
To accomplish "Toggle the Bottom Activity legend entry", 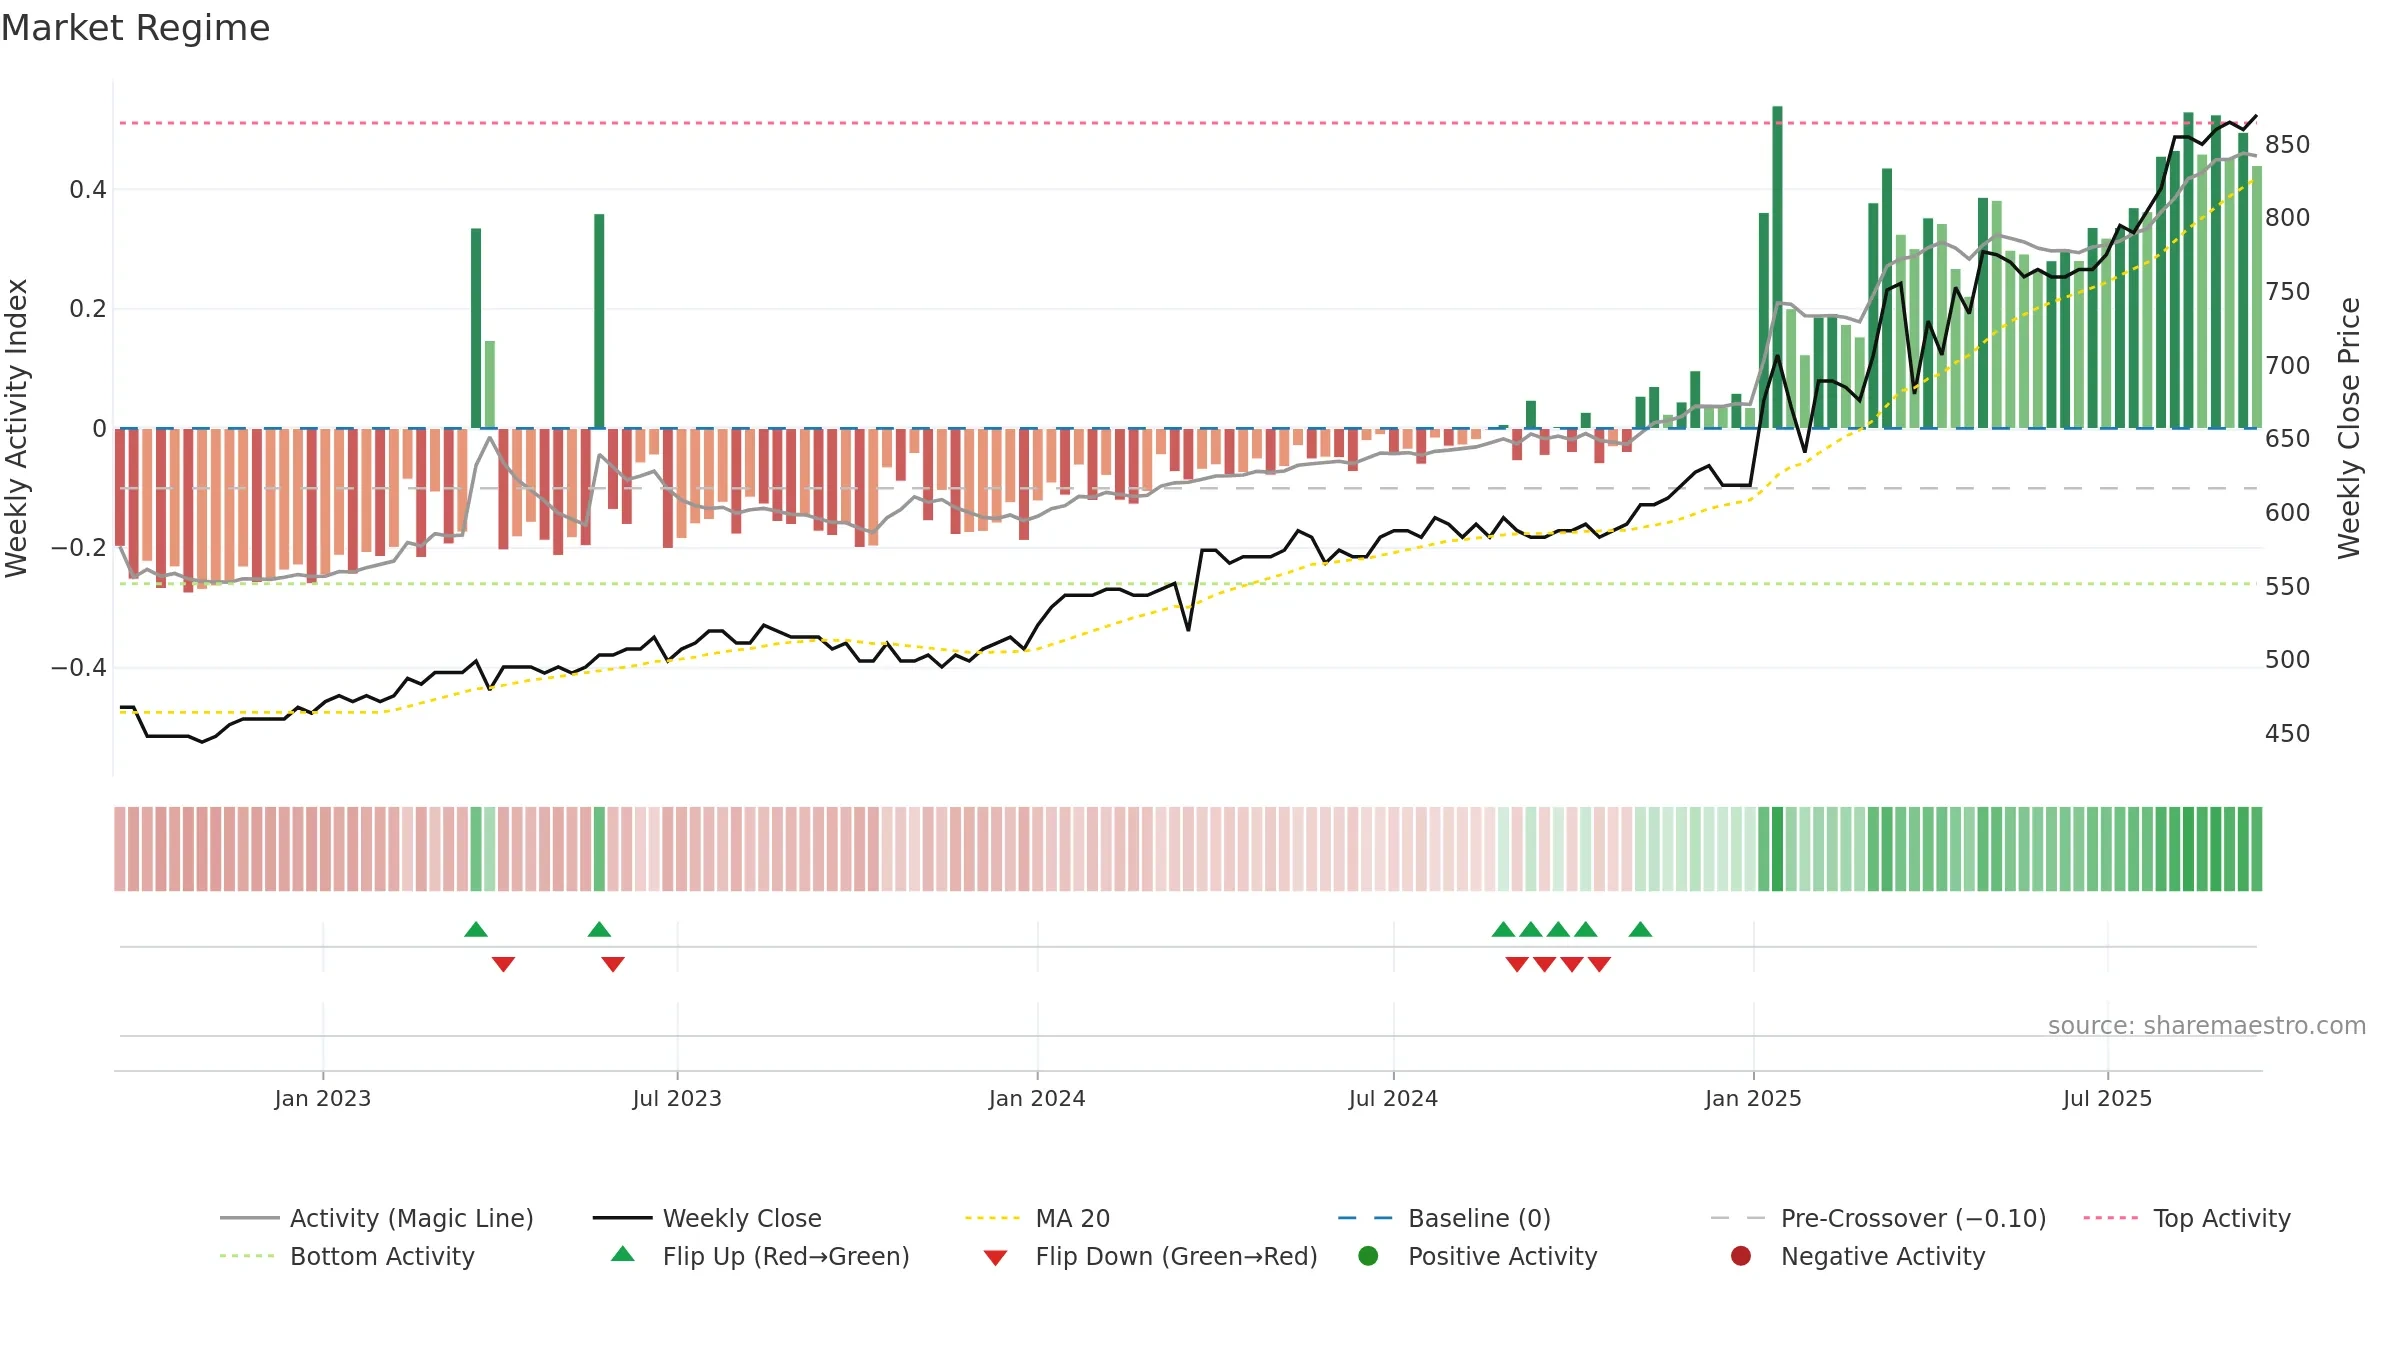I will click(347, 1256).
